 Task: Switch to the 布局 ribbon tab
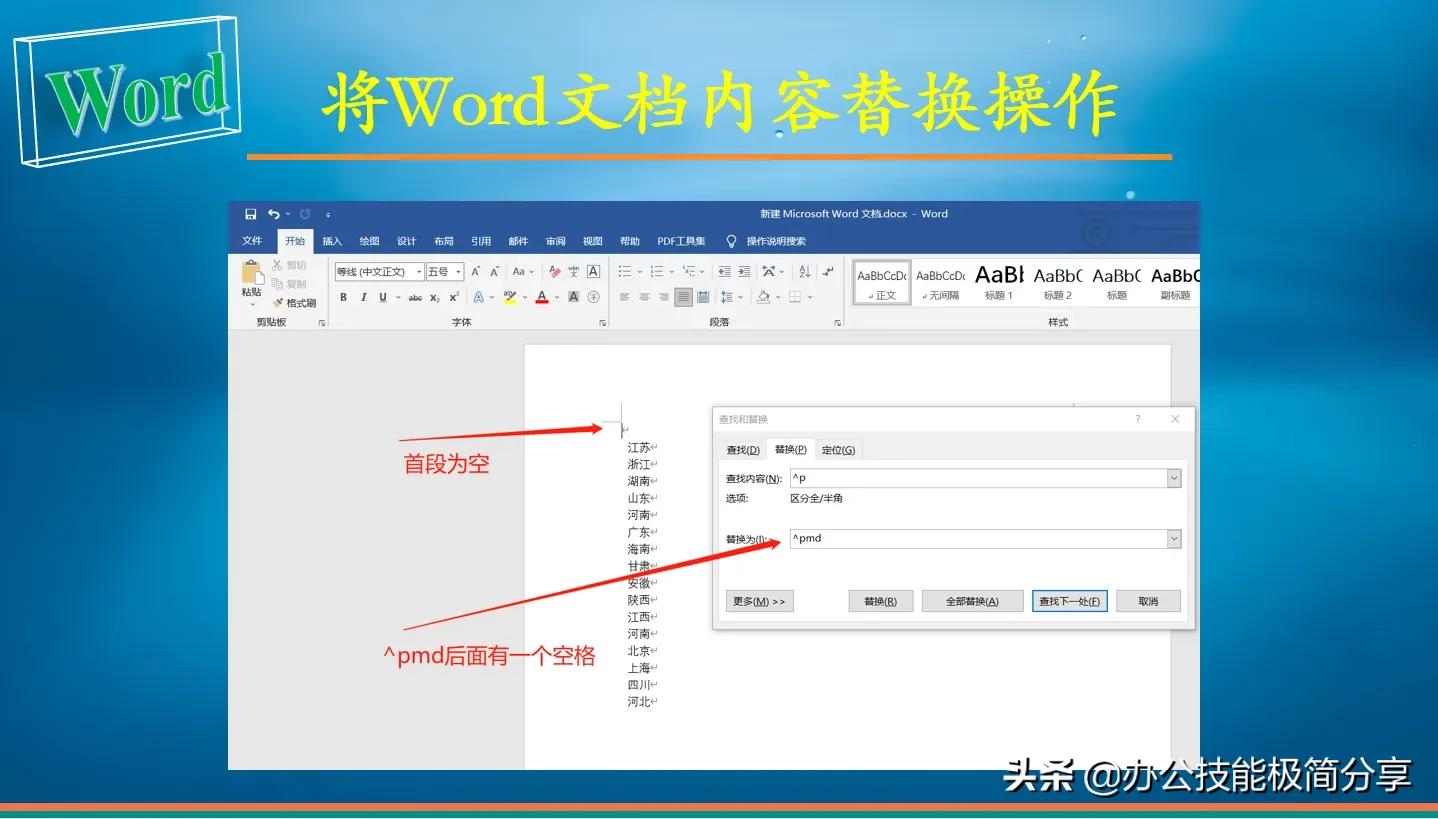tap(444, 241)
